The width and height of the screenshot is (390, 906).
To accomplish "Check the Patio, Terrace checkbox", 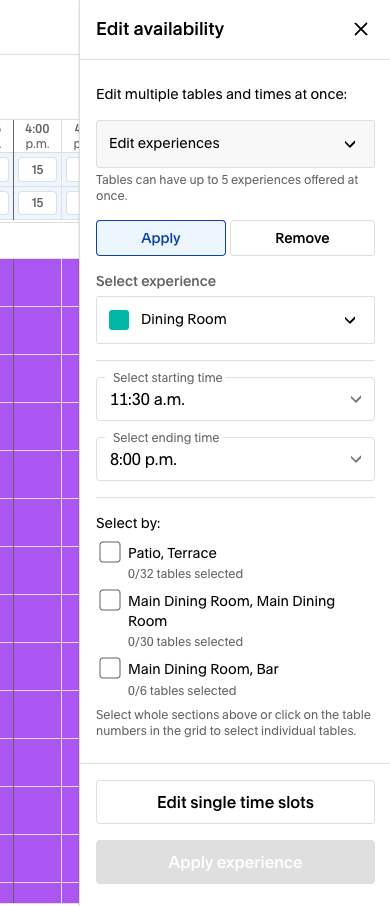I will point(110,552).
